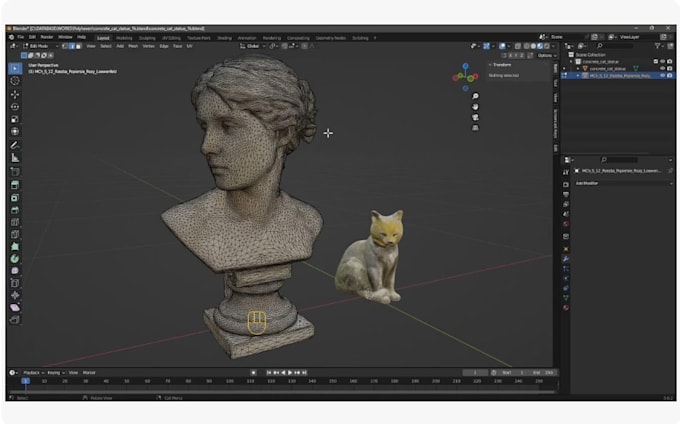Select the Extrude Region tool
The height and width of the screenshot is (424, 680).
tap(15, 185)
